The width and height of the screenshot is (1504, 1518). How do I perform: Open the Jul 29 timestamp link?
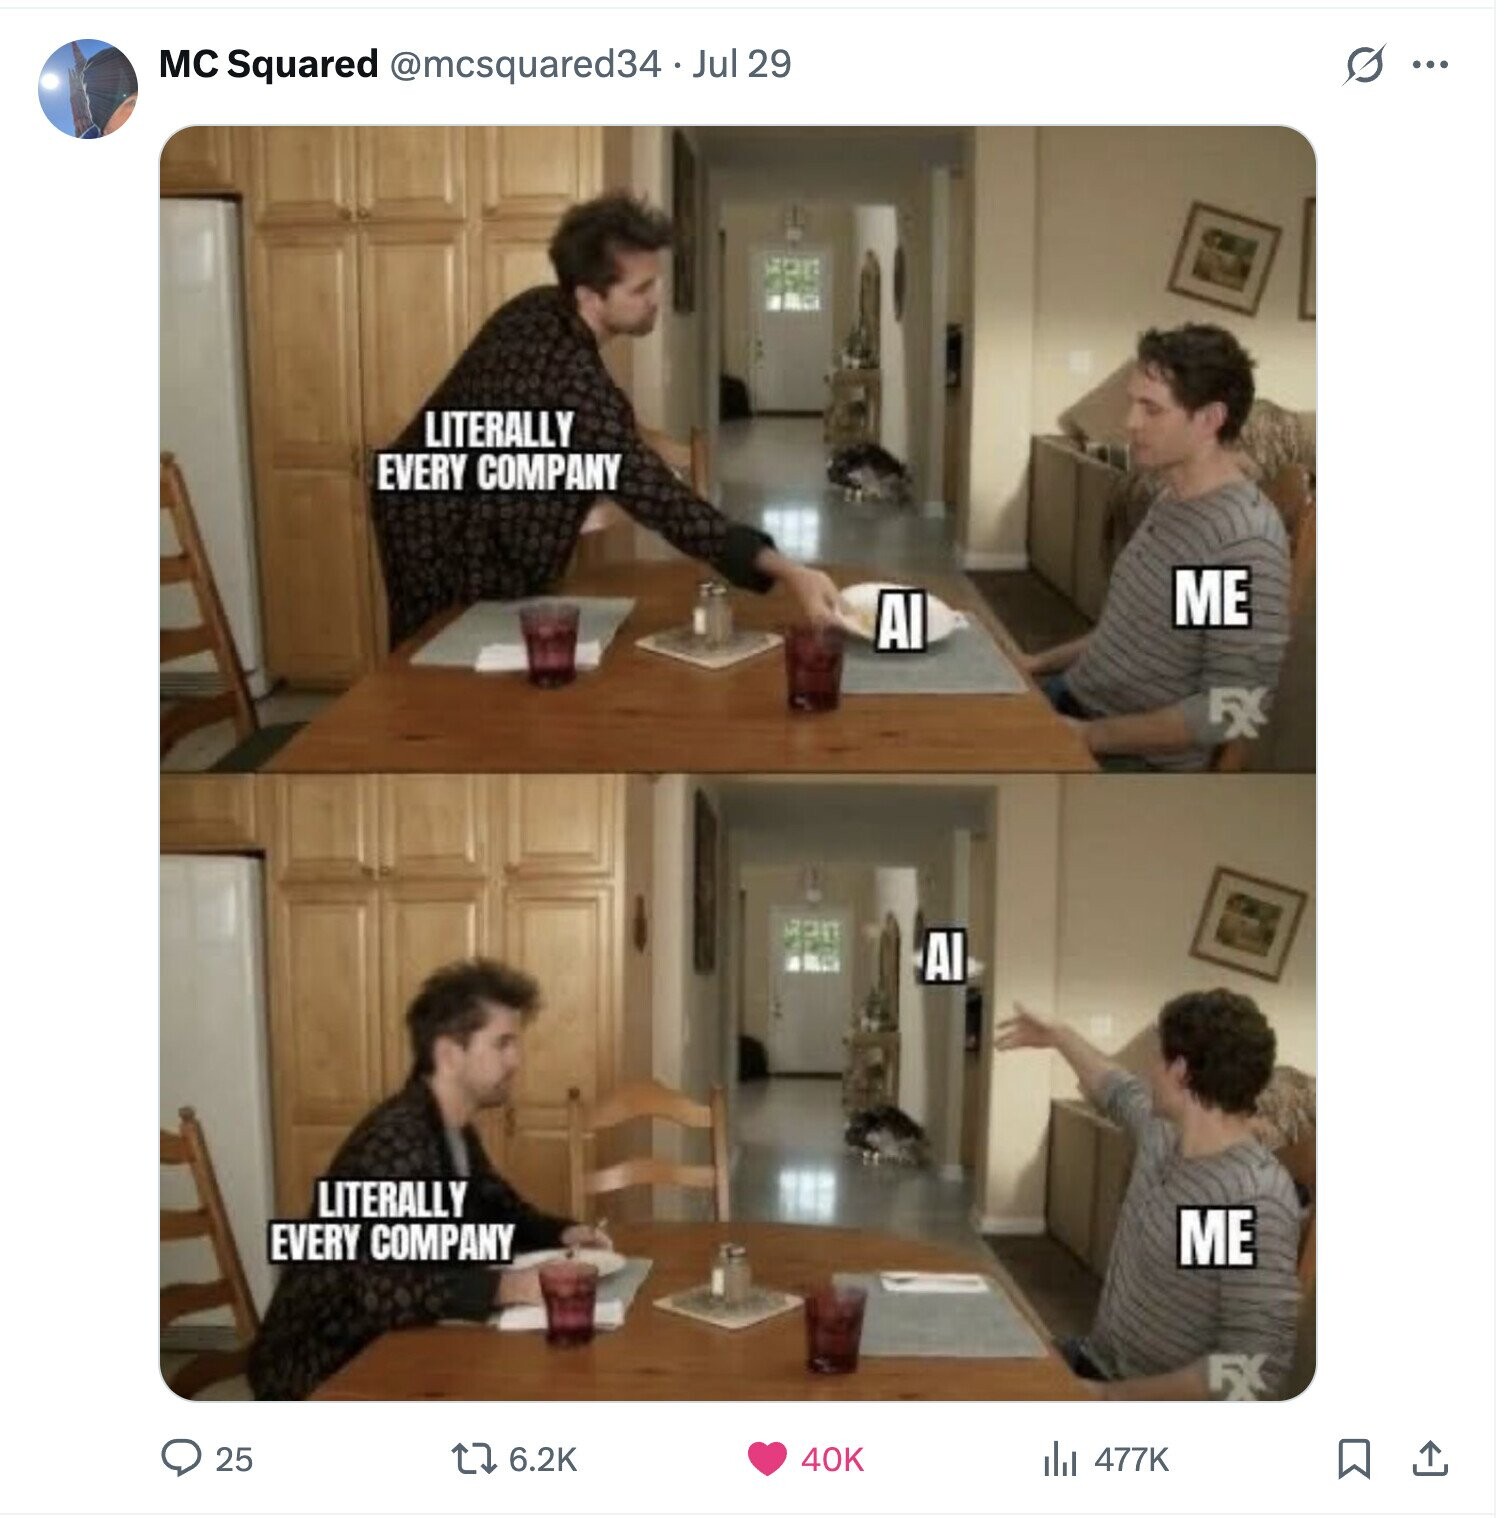click(741, 64)
